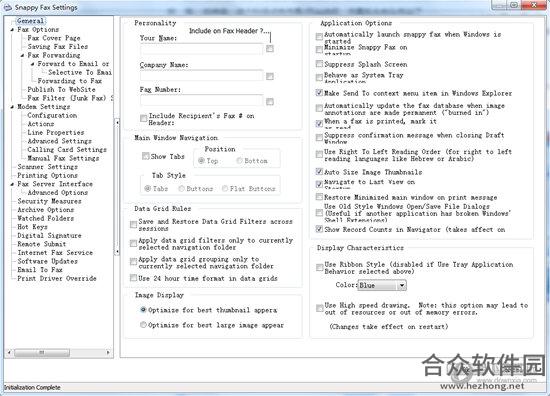550x396 pixels.
Task: Enable the Suppress Splash Screen checkbox
Action: pyautogui.click(x=319, y=64)
